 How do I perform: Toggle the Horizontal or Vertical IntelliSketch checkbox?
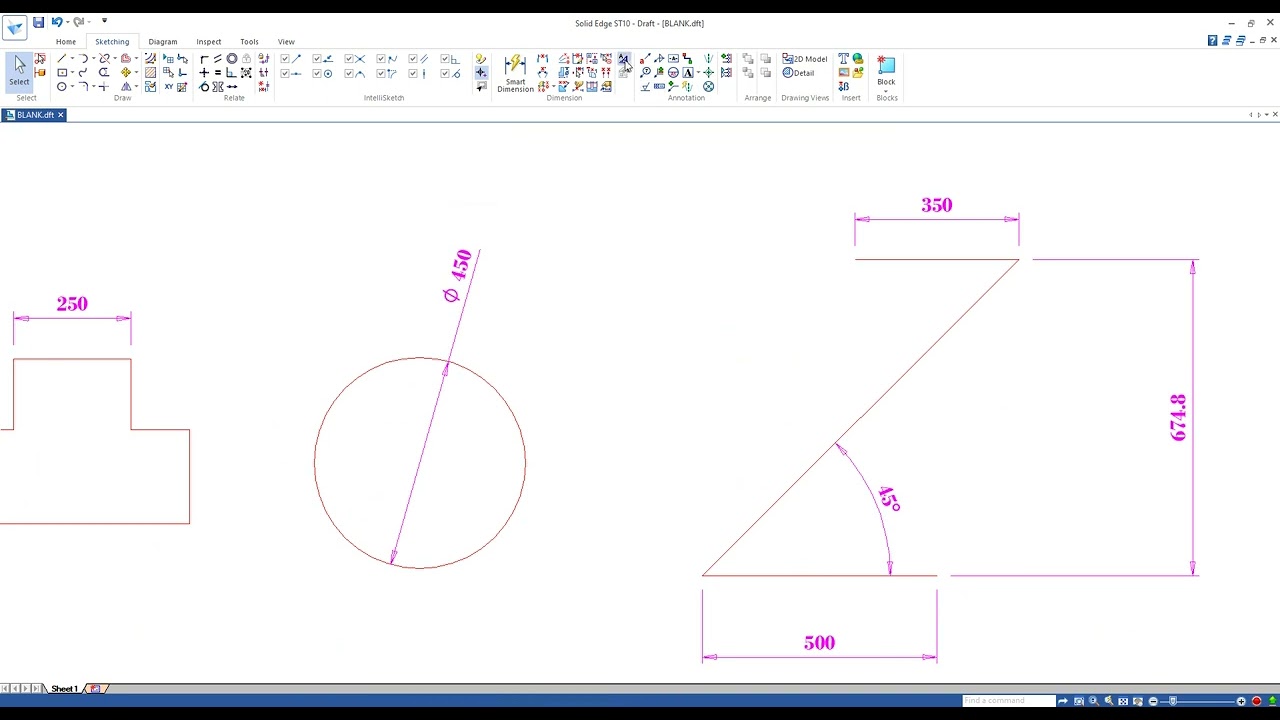[x=413, y=73]
